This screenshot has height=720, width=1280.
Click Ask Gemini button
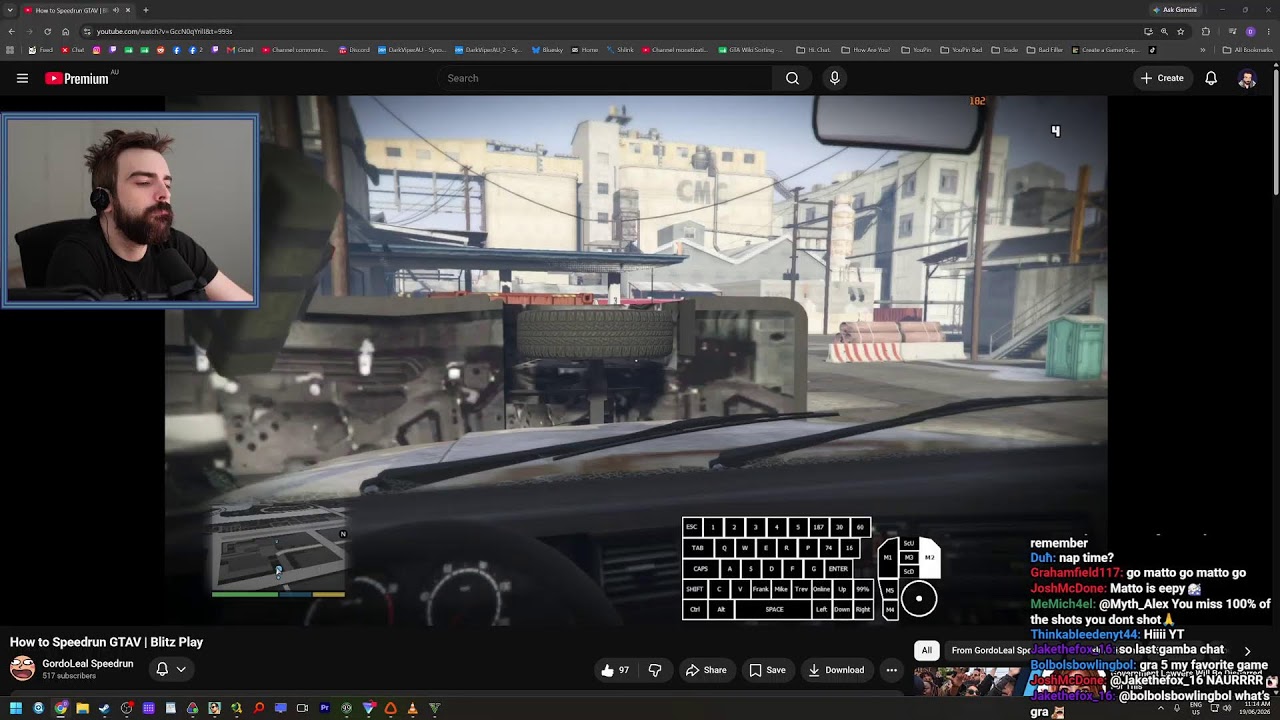[1175, 10]
